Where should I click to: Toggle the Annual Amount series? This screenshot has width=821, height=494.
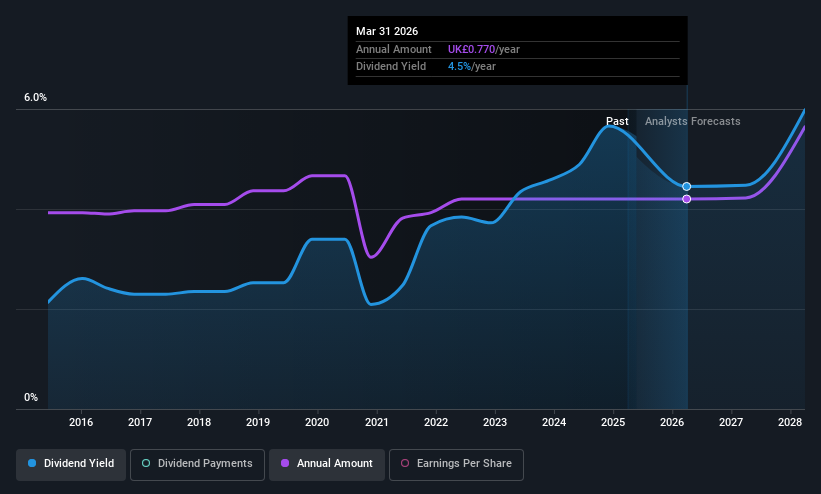327,464
